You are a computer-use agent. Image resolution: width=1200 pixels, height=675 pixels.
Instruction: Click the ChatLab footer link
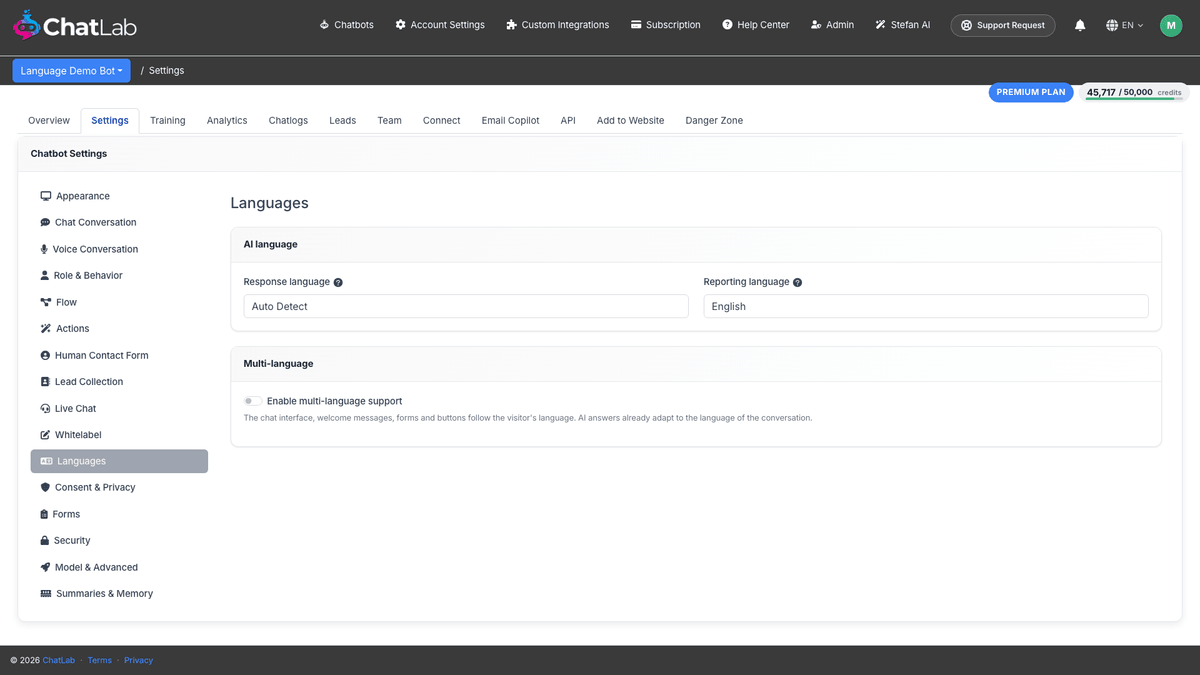59,660
